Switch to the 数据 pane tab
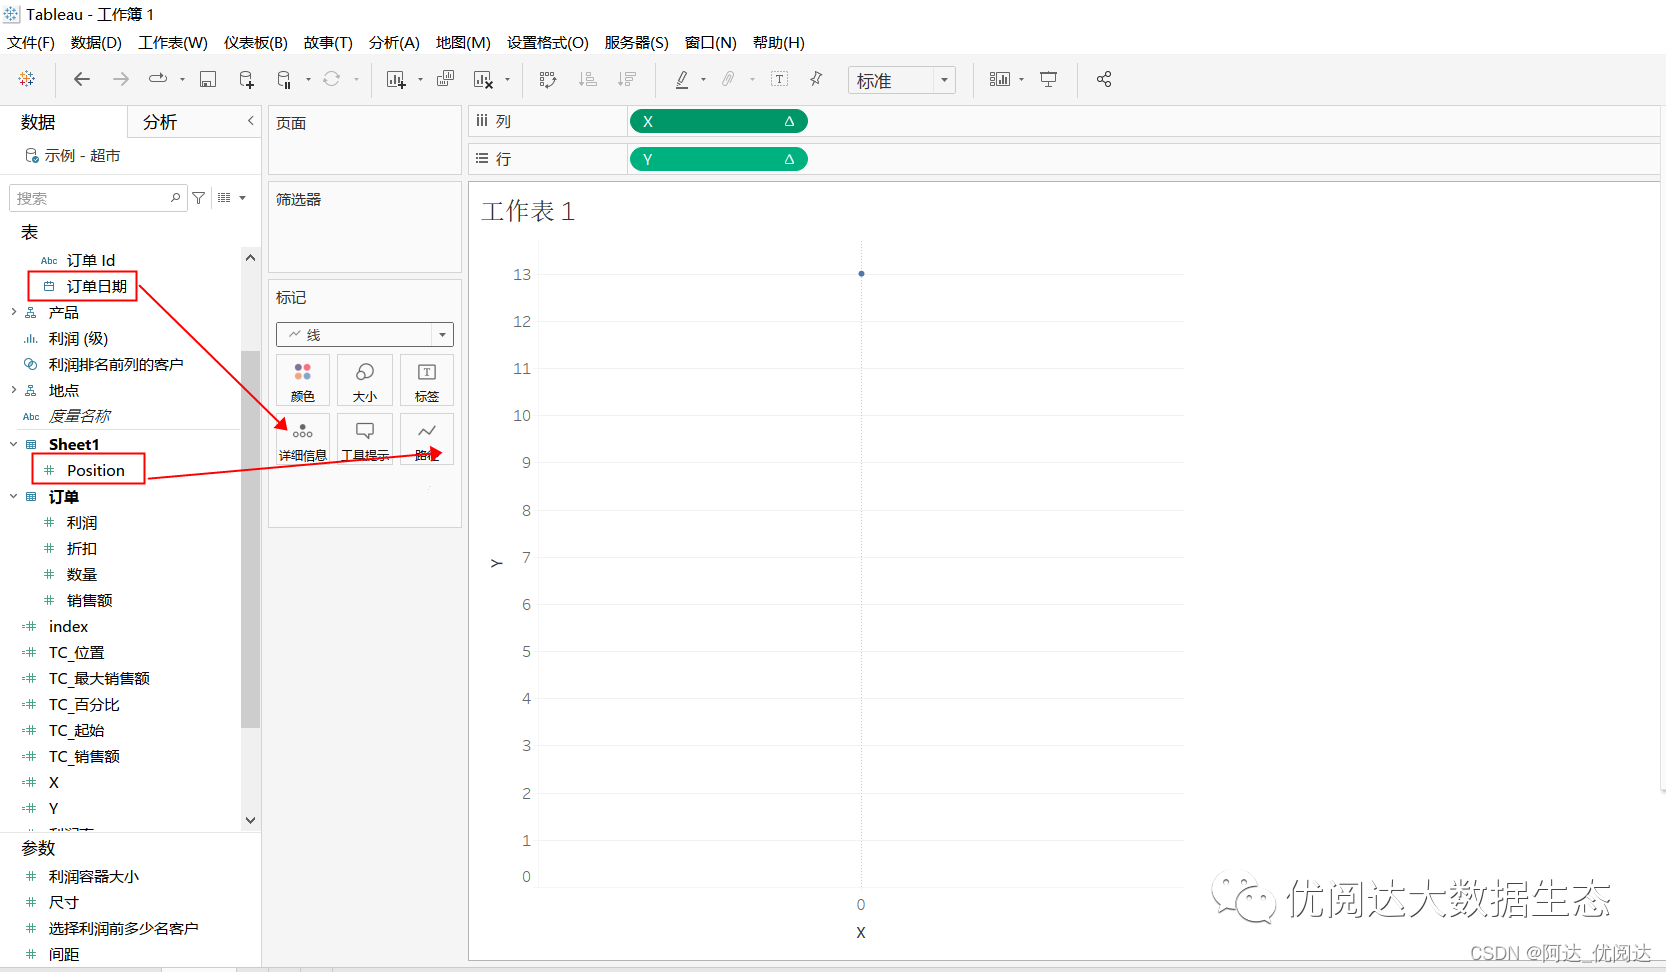This screenshot has height=972, width=1666. (x=38, y=122)
